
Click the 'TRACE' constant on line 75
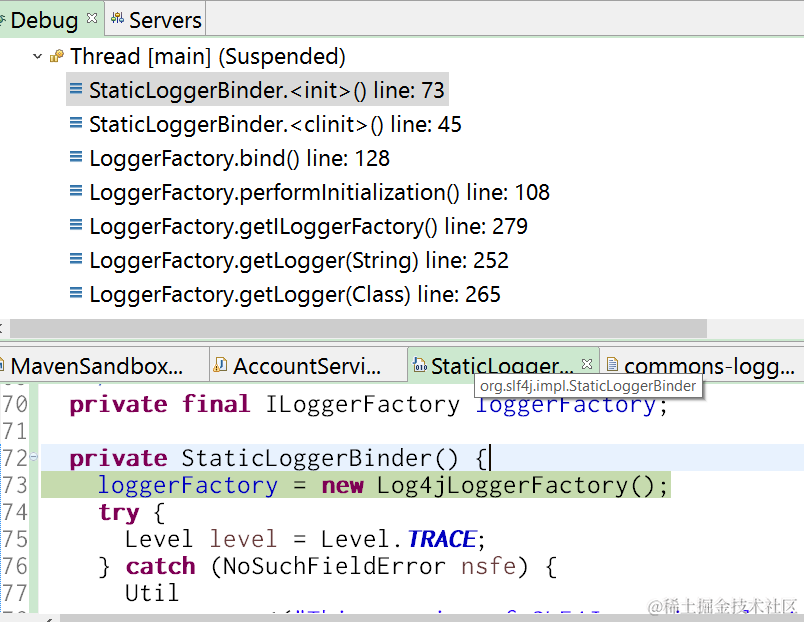pos(442,539)
